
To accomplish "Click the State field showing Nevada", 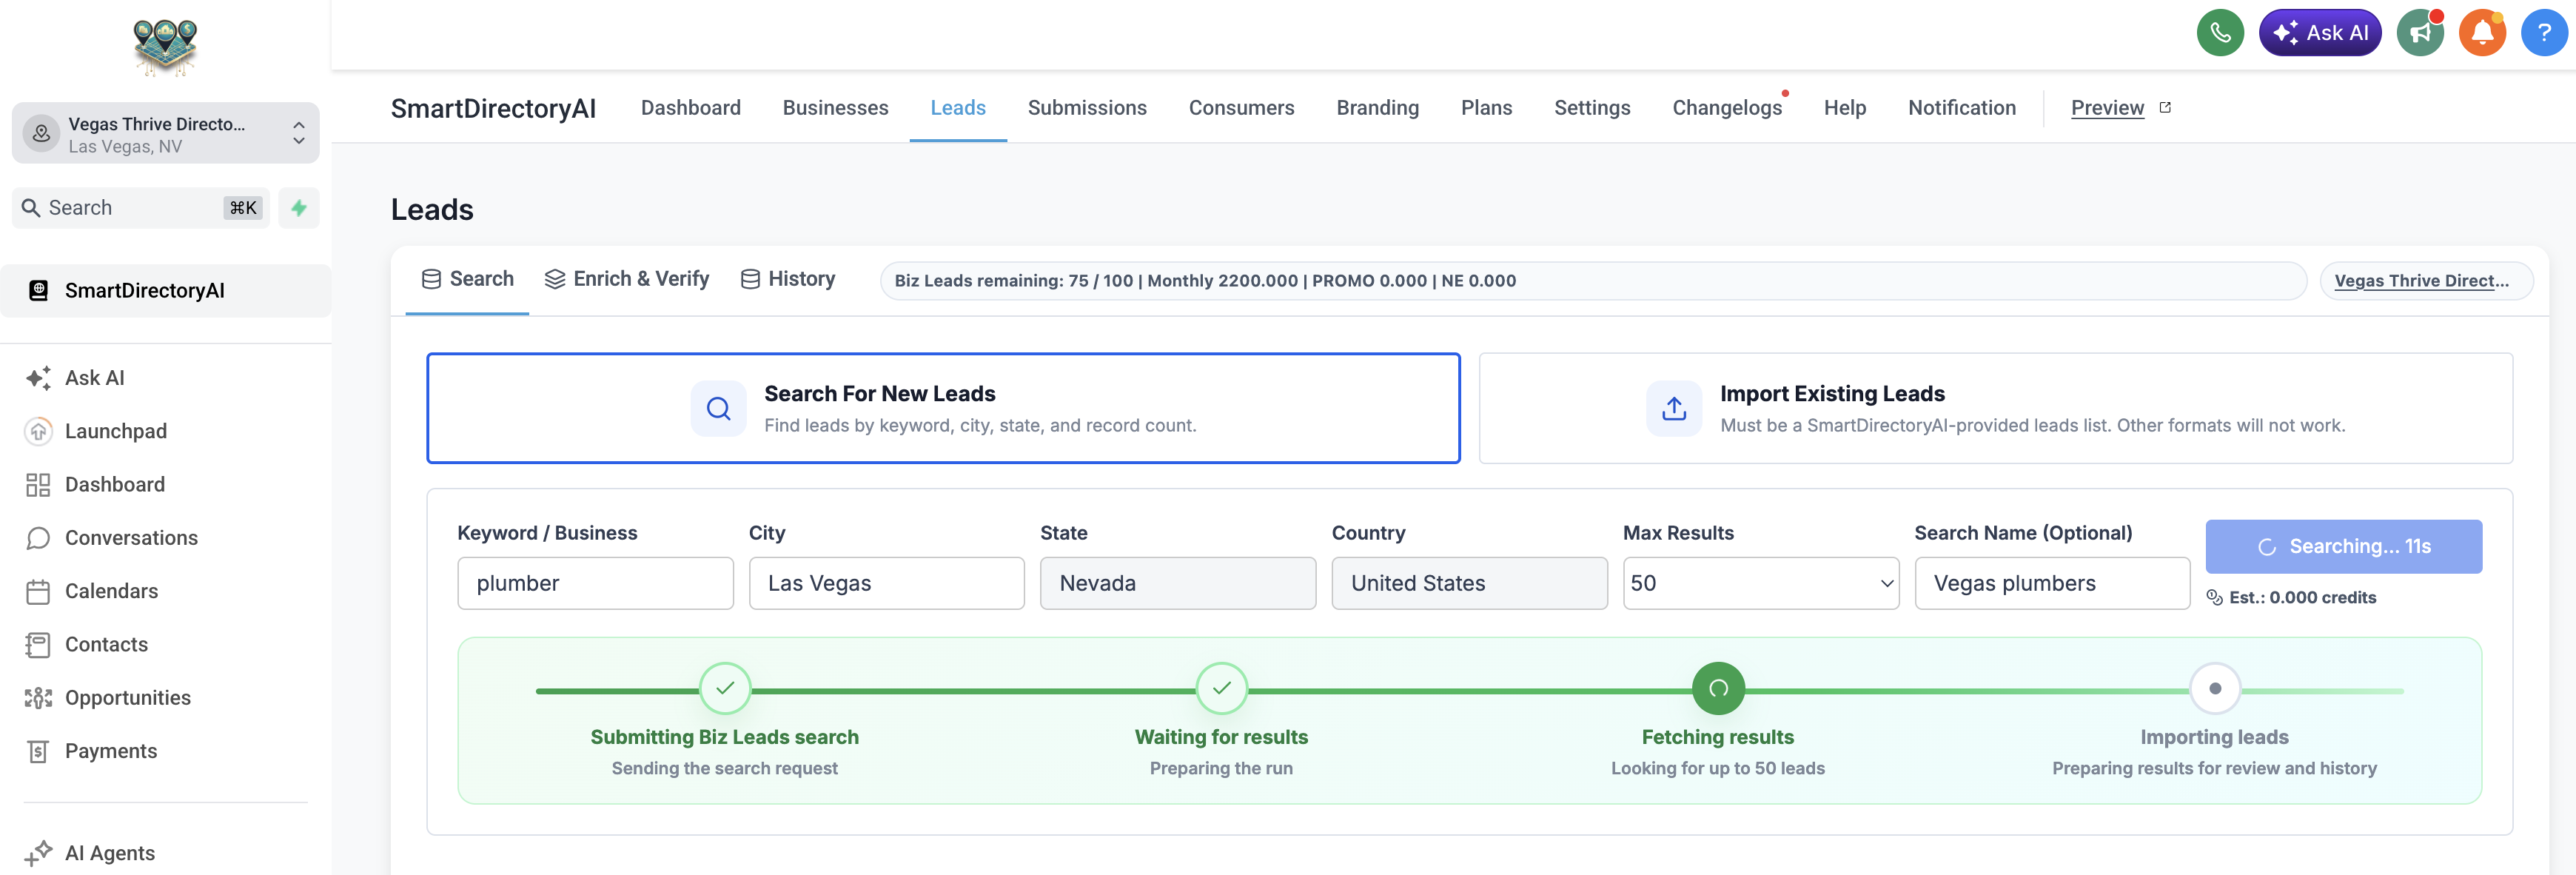I will coord(1178,583).
